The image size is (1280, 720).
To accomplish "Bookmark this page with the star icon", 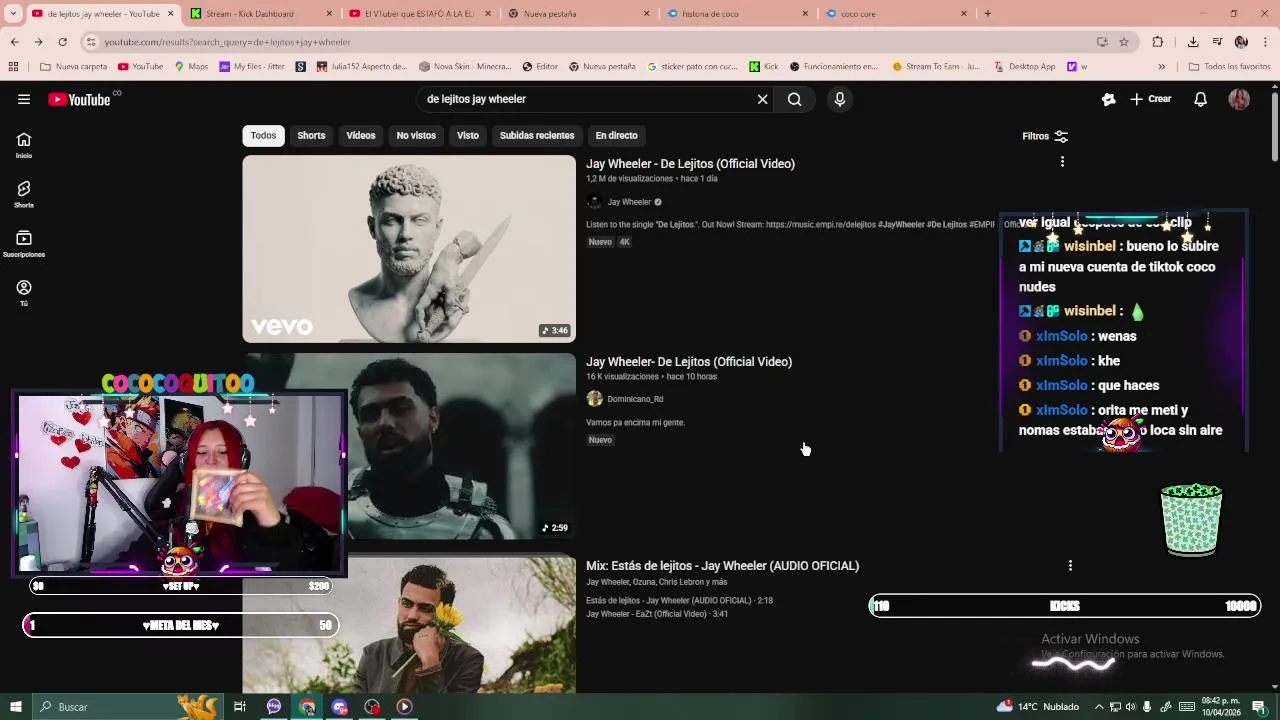I will point(1124,42).
